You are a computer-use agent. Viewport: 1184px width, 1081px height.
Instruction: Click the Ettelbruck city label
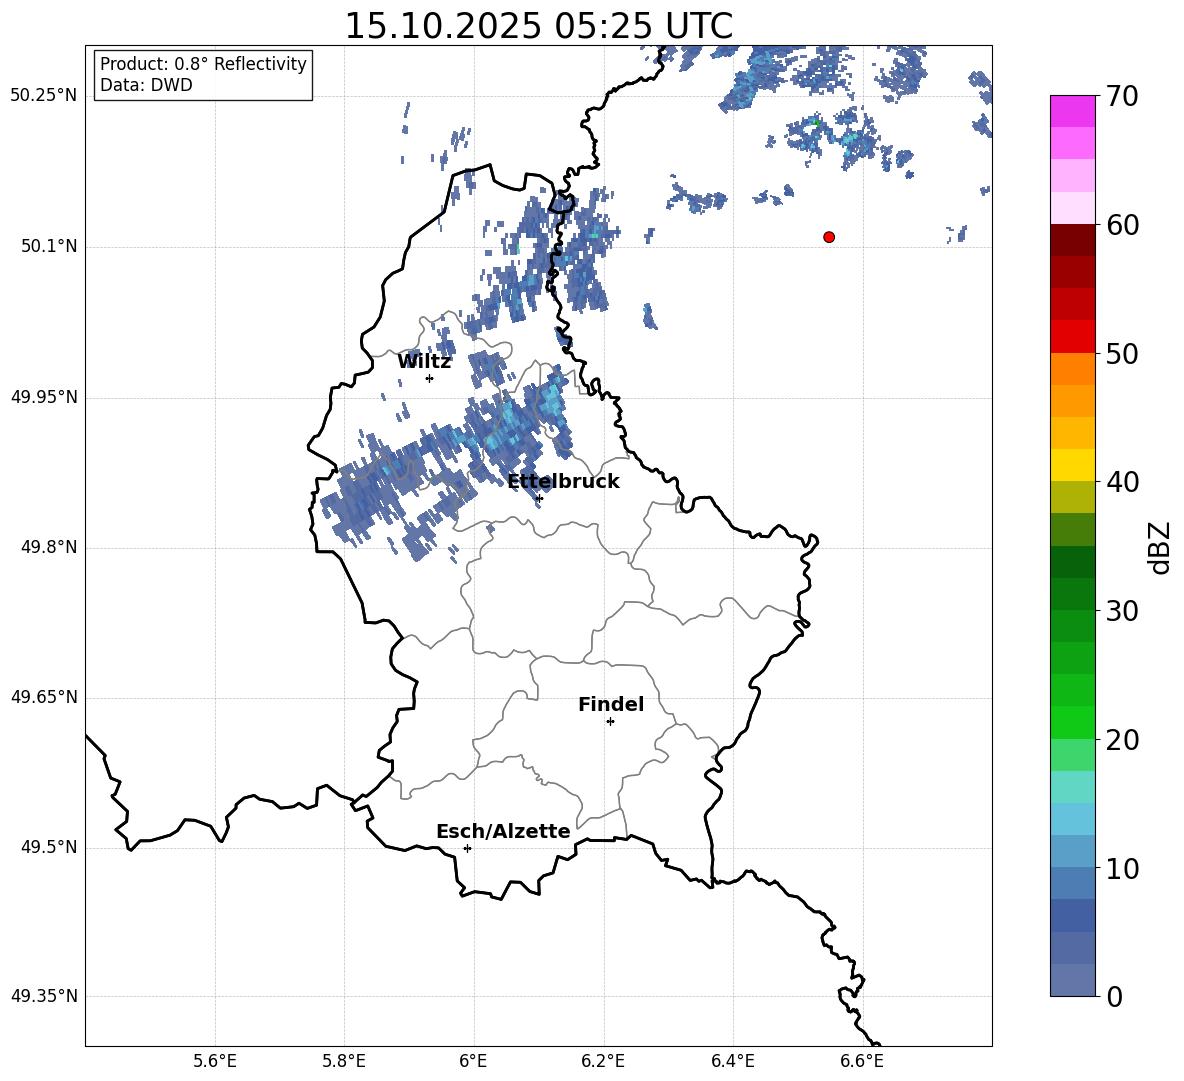563,482
